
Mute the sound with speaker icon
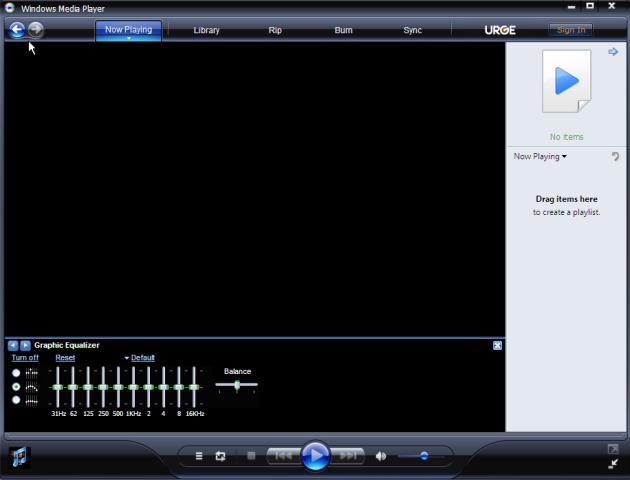tap(380, 456)
